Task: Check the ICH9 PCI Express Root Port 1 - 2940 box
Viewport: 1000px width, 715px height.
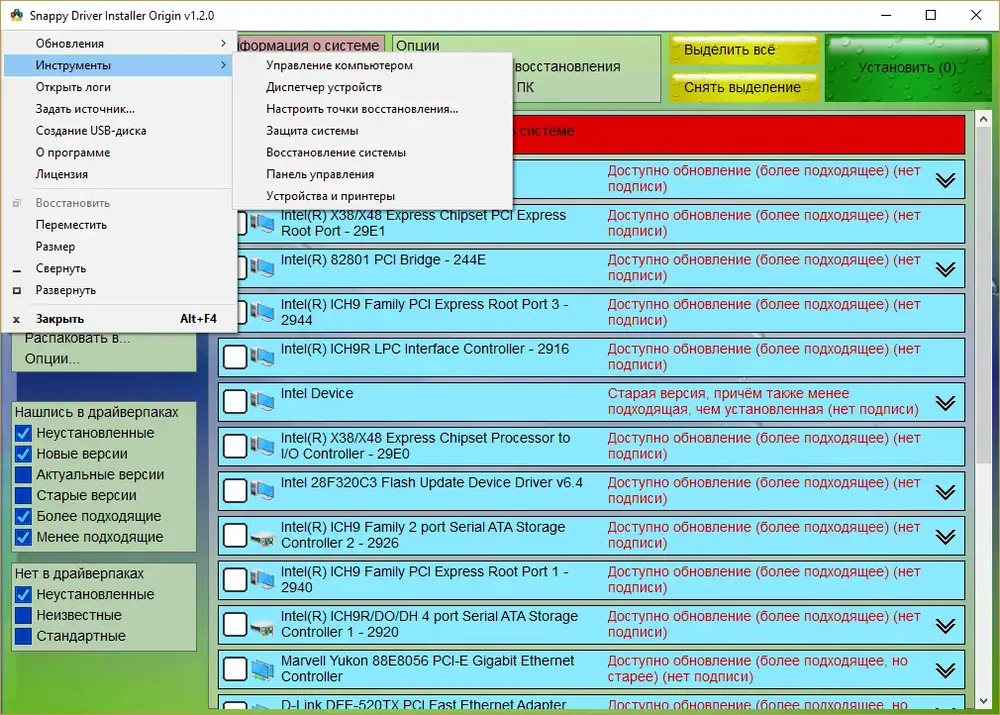Action: click(x=235, y=580)
